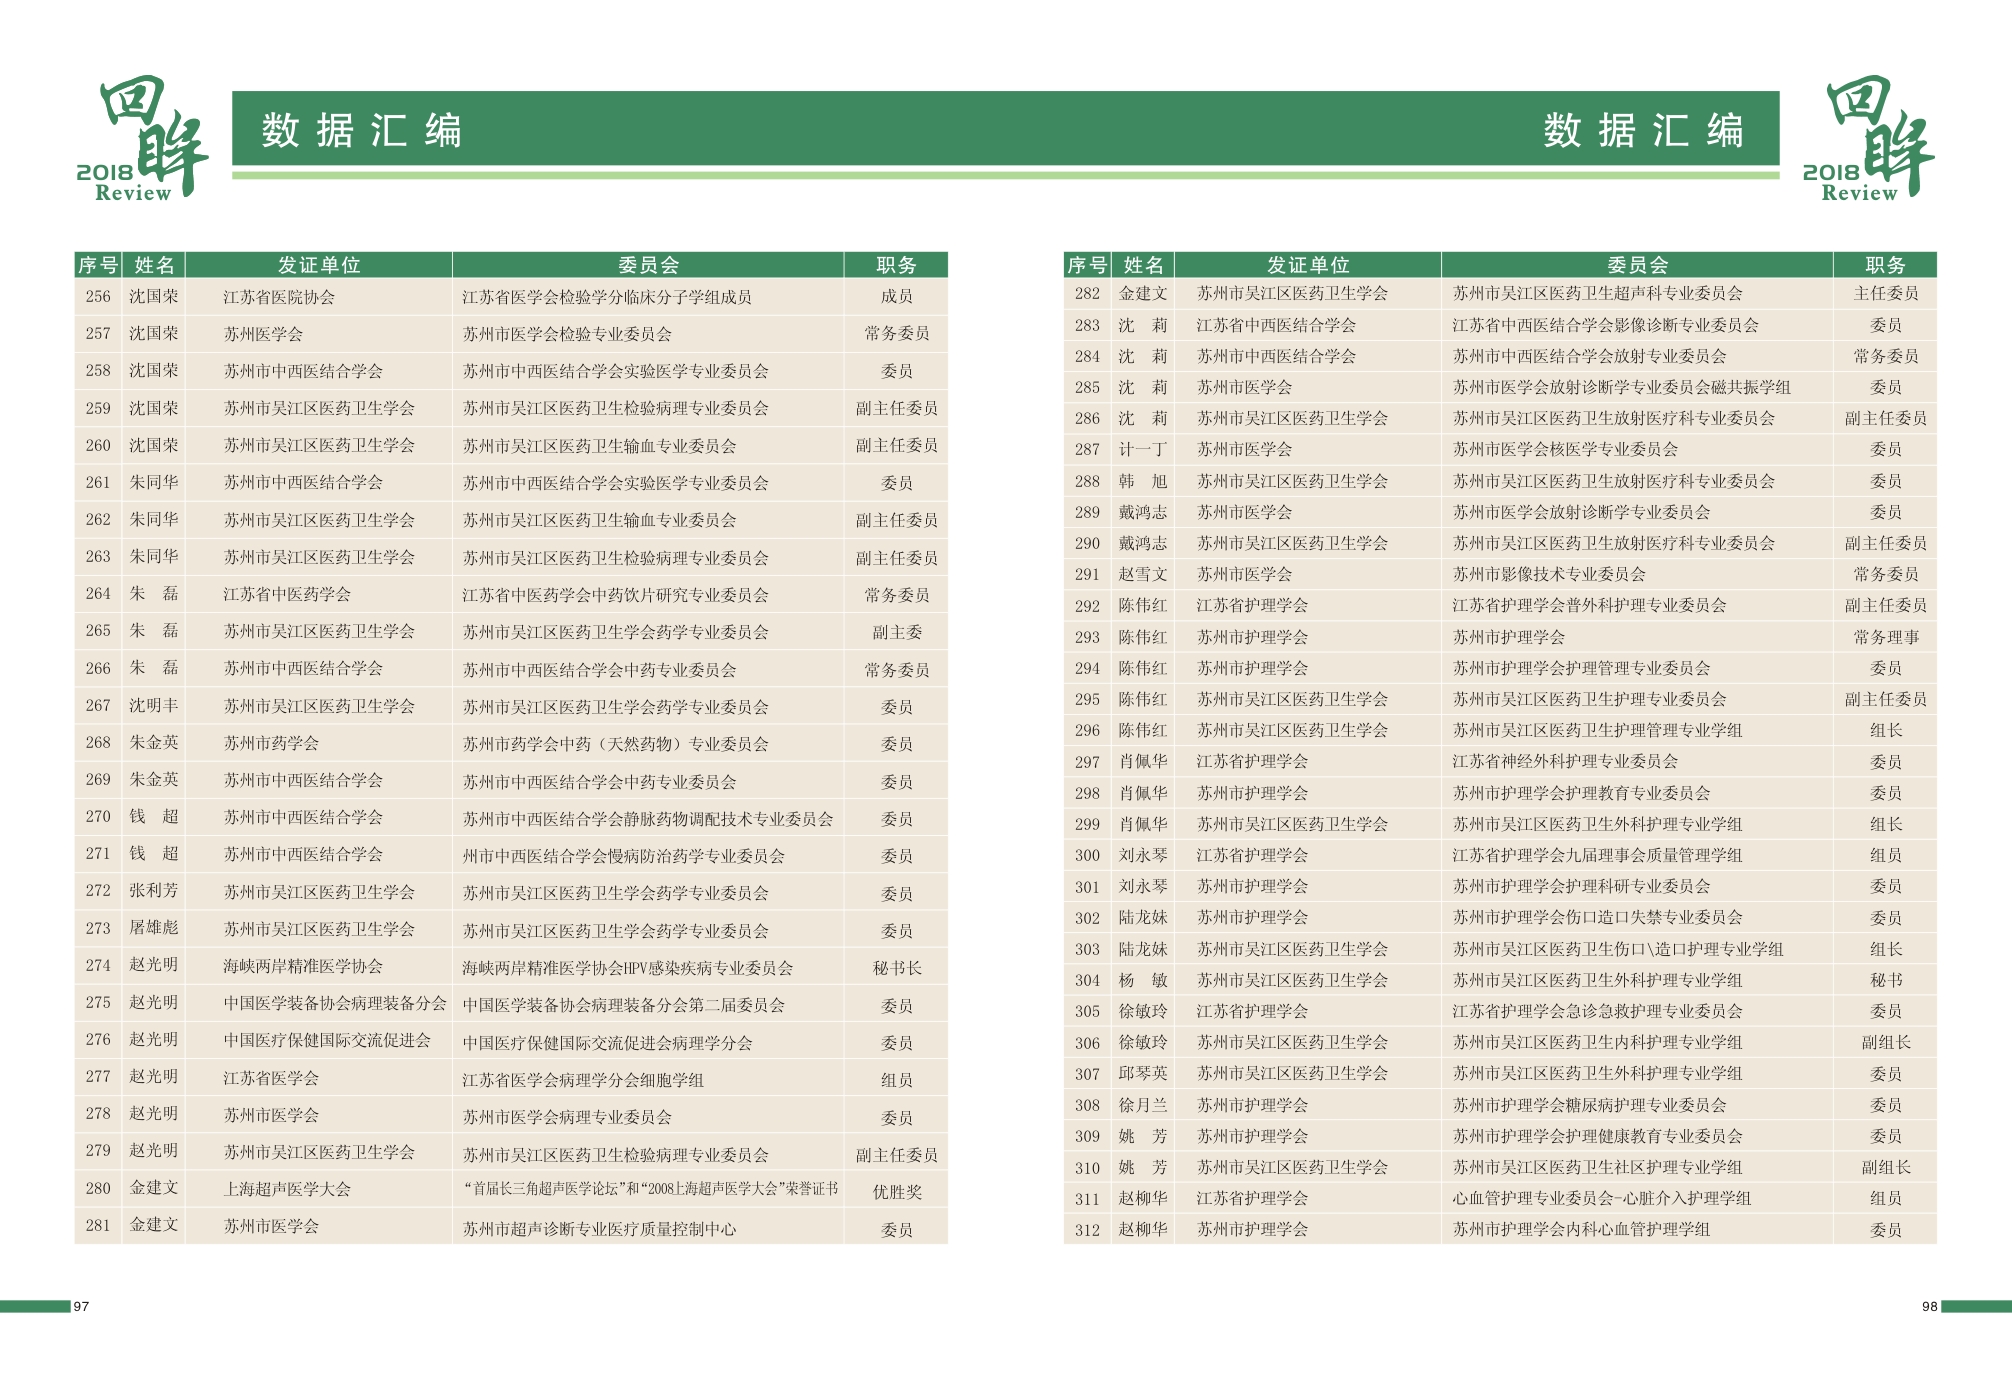Viewport: 2012px width, 1374px height.
Task: Click 计一丁 name in row 287
Action: point(1143,450)
